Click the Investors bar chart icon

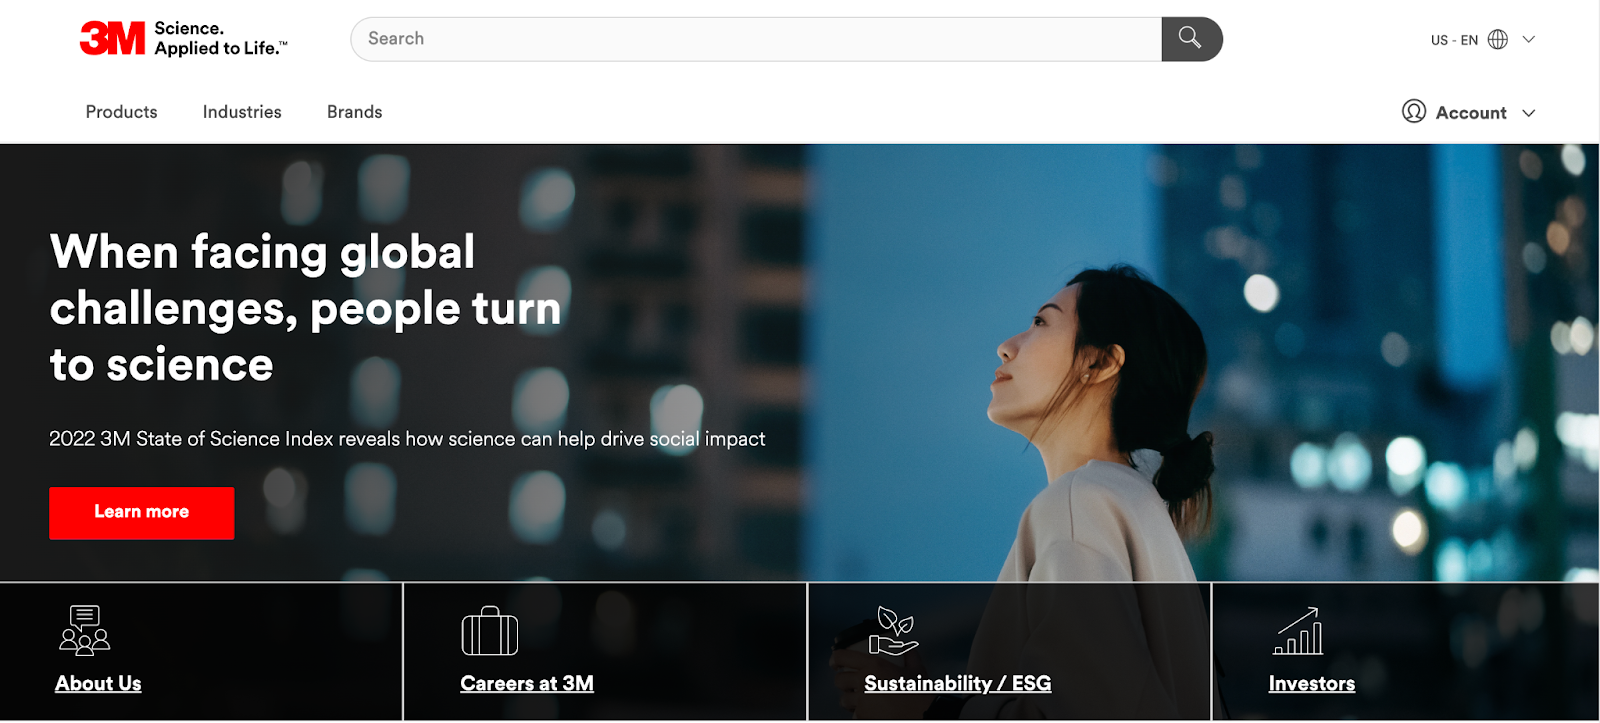[x=1298, y=631]
